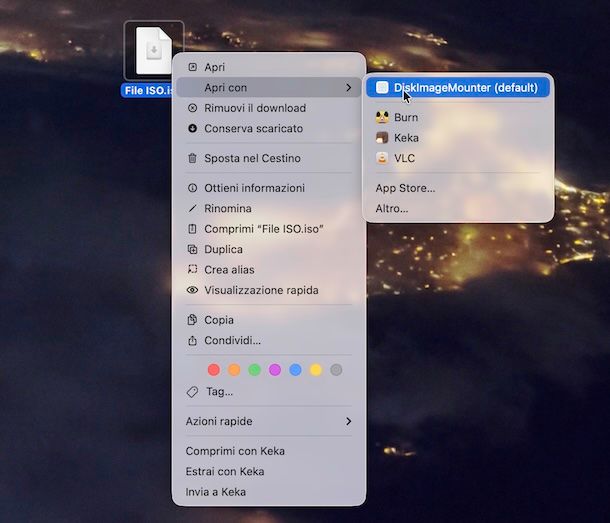
Task: Select Comprimi "File ISO.iso"
Action: 269,229
